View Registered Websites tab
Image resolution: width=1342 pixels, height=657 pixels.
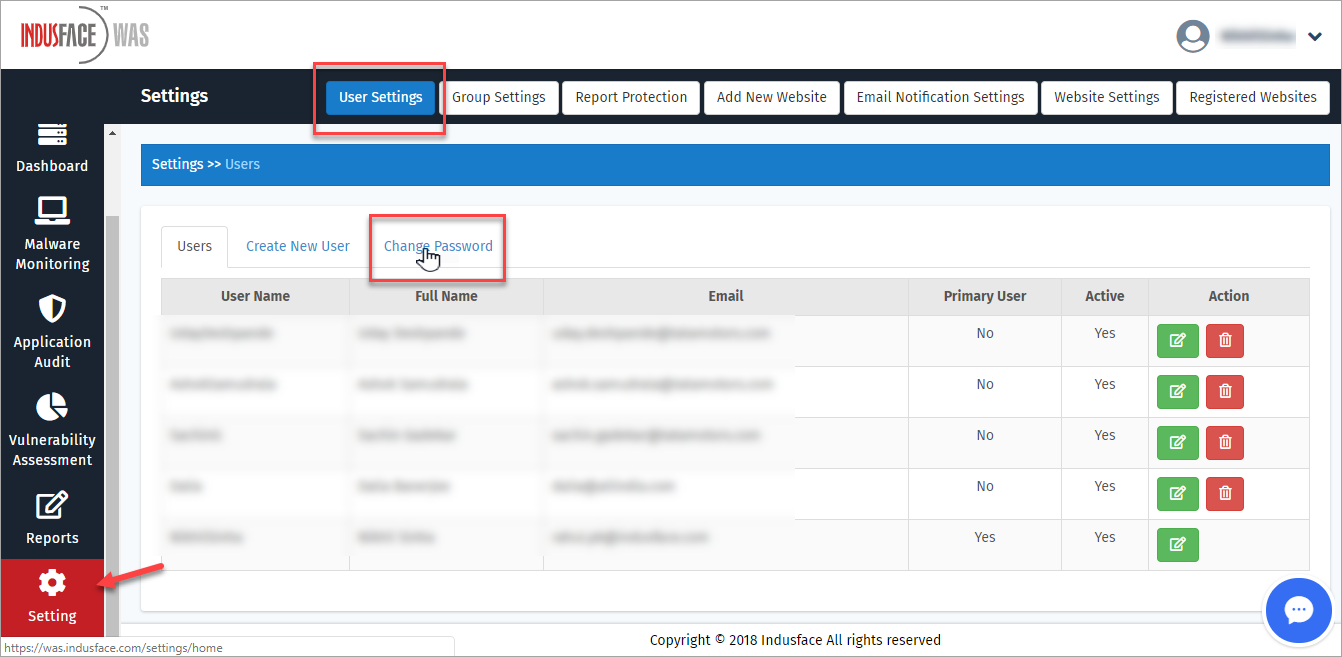(x=1253, y=97)
